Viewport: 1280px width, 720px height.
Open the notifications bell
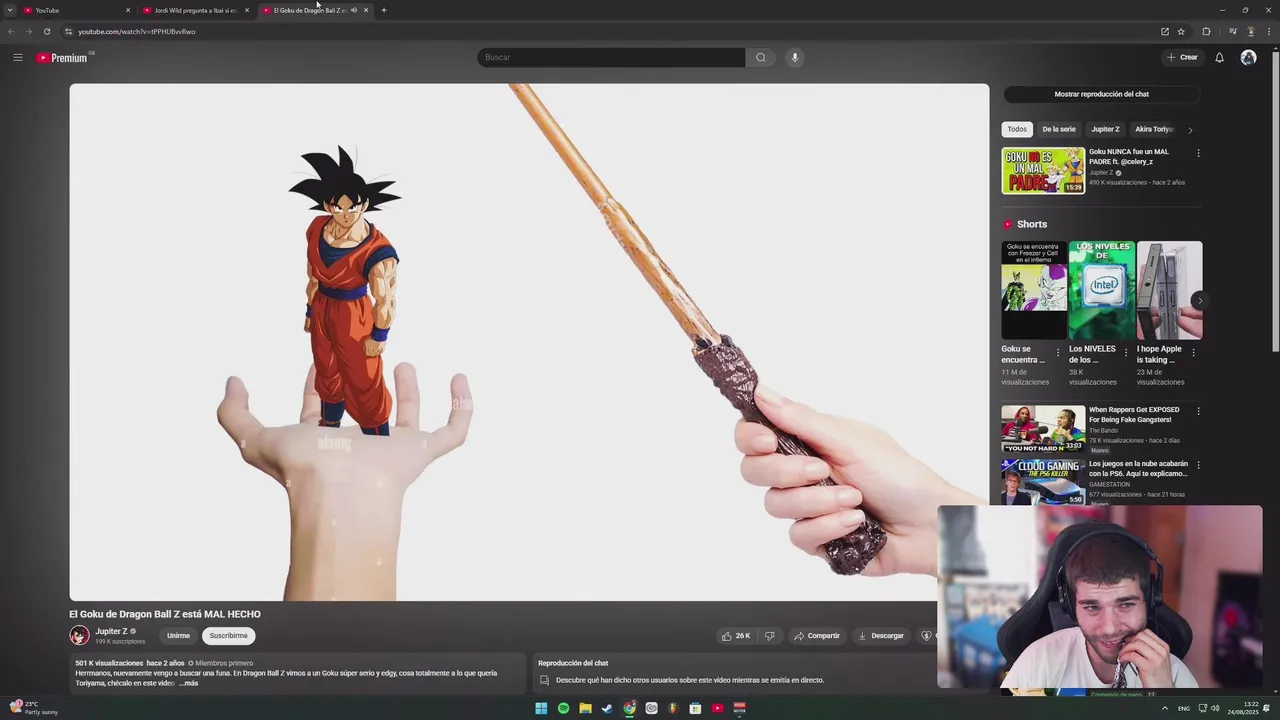pos(1219,57)
